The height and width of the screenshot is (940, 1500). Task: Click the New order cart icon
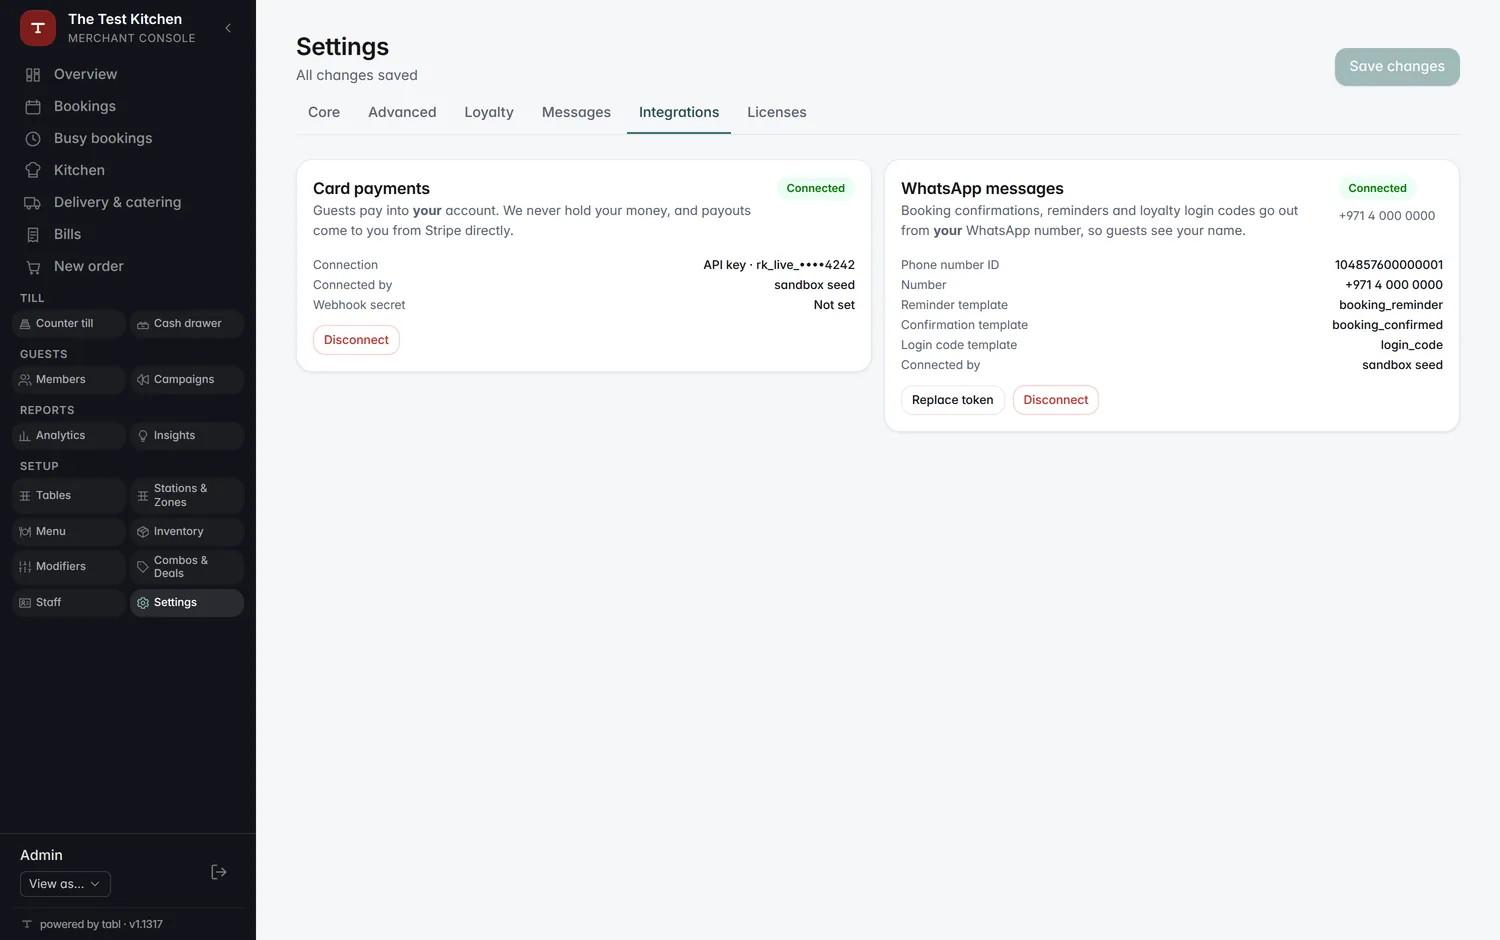[x=33, y=267]
